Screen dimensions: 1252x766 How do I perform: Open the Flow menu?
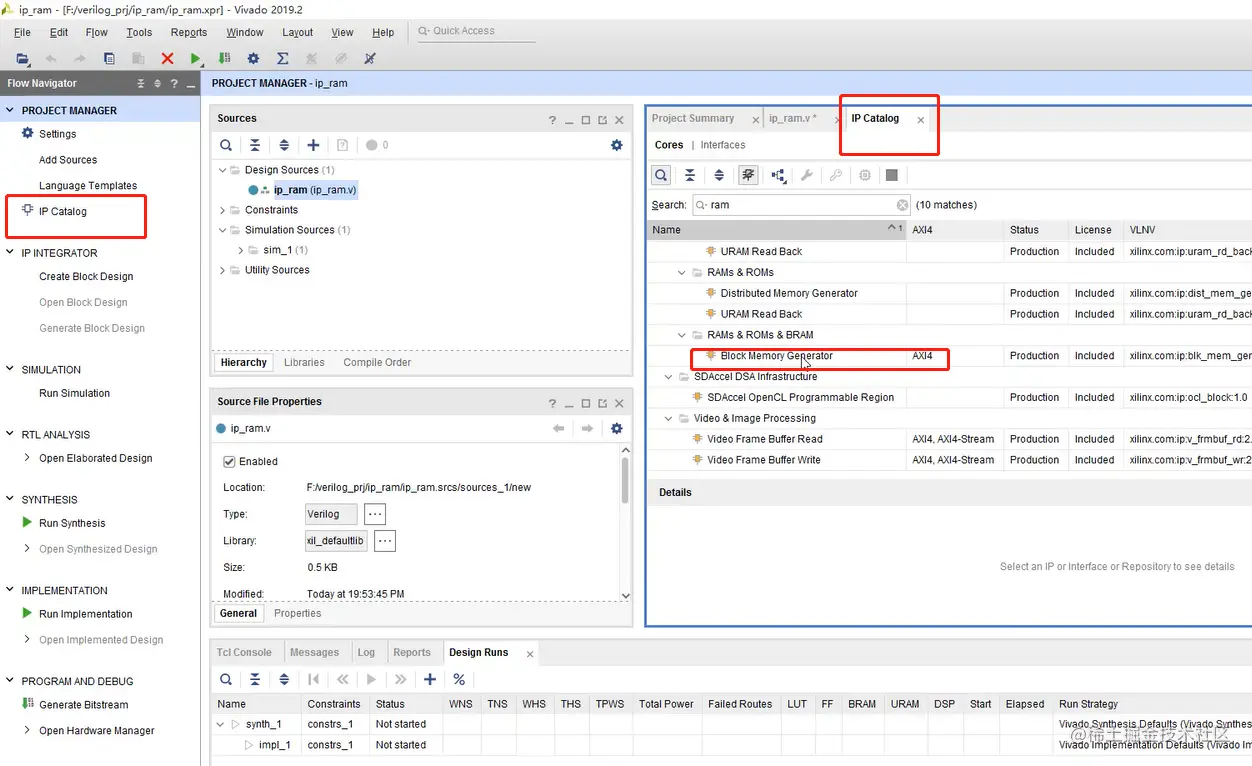[x=97, y=32]
